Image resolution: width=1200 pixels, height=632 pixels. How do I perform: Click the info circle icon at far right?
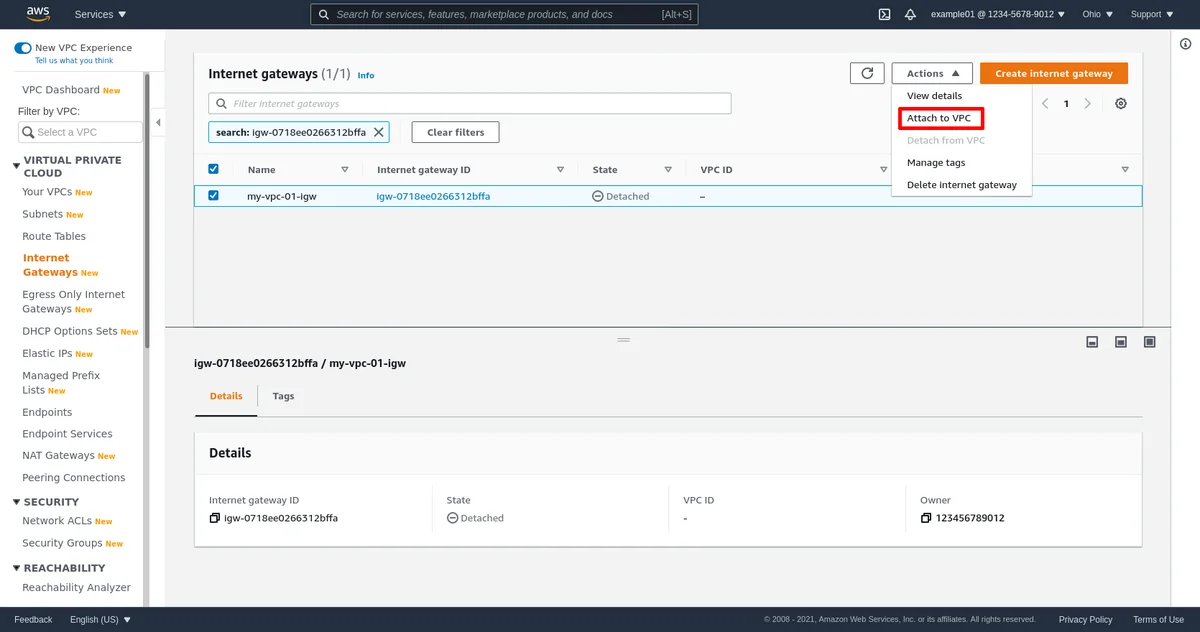click(1185, 46)
